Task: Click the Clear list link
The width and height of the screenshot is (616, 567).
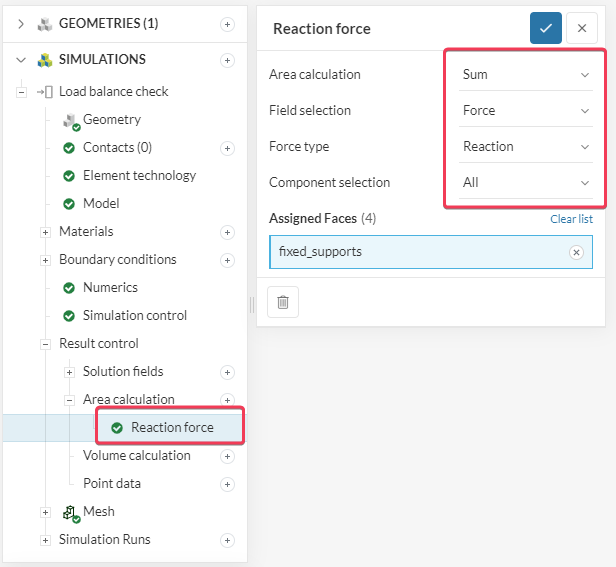Action: tap(571, 219)
